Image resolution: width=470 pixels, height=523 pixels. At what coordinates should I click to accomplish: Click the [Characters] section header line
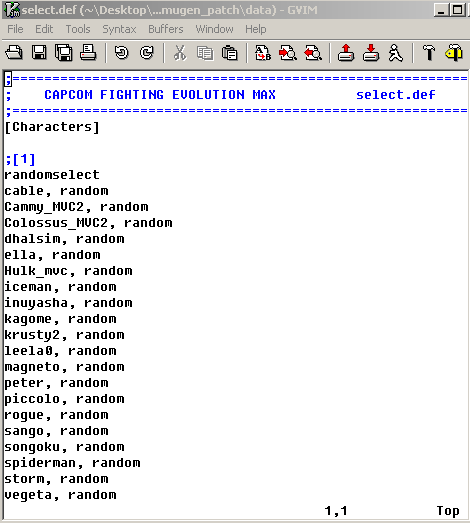tap(52, 127)
